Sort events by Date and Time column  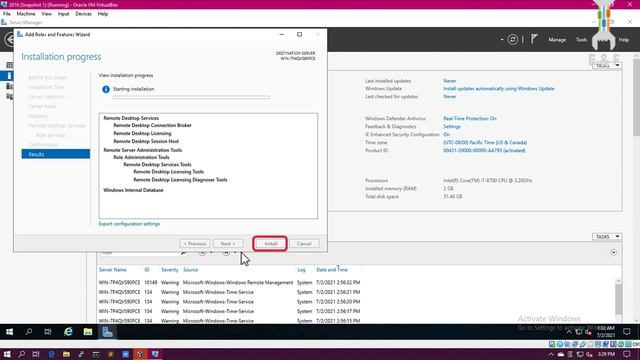(332, 270)
